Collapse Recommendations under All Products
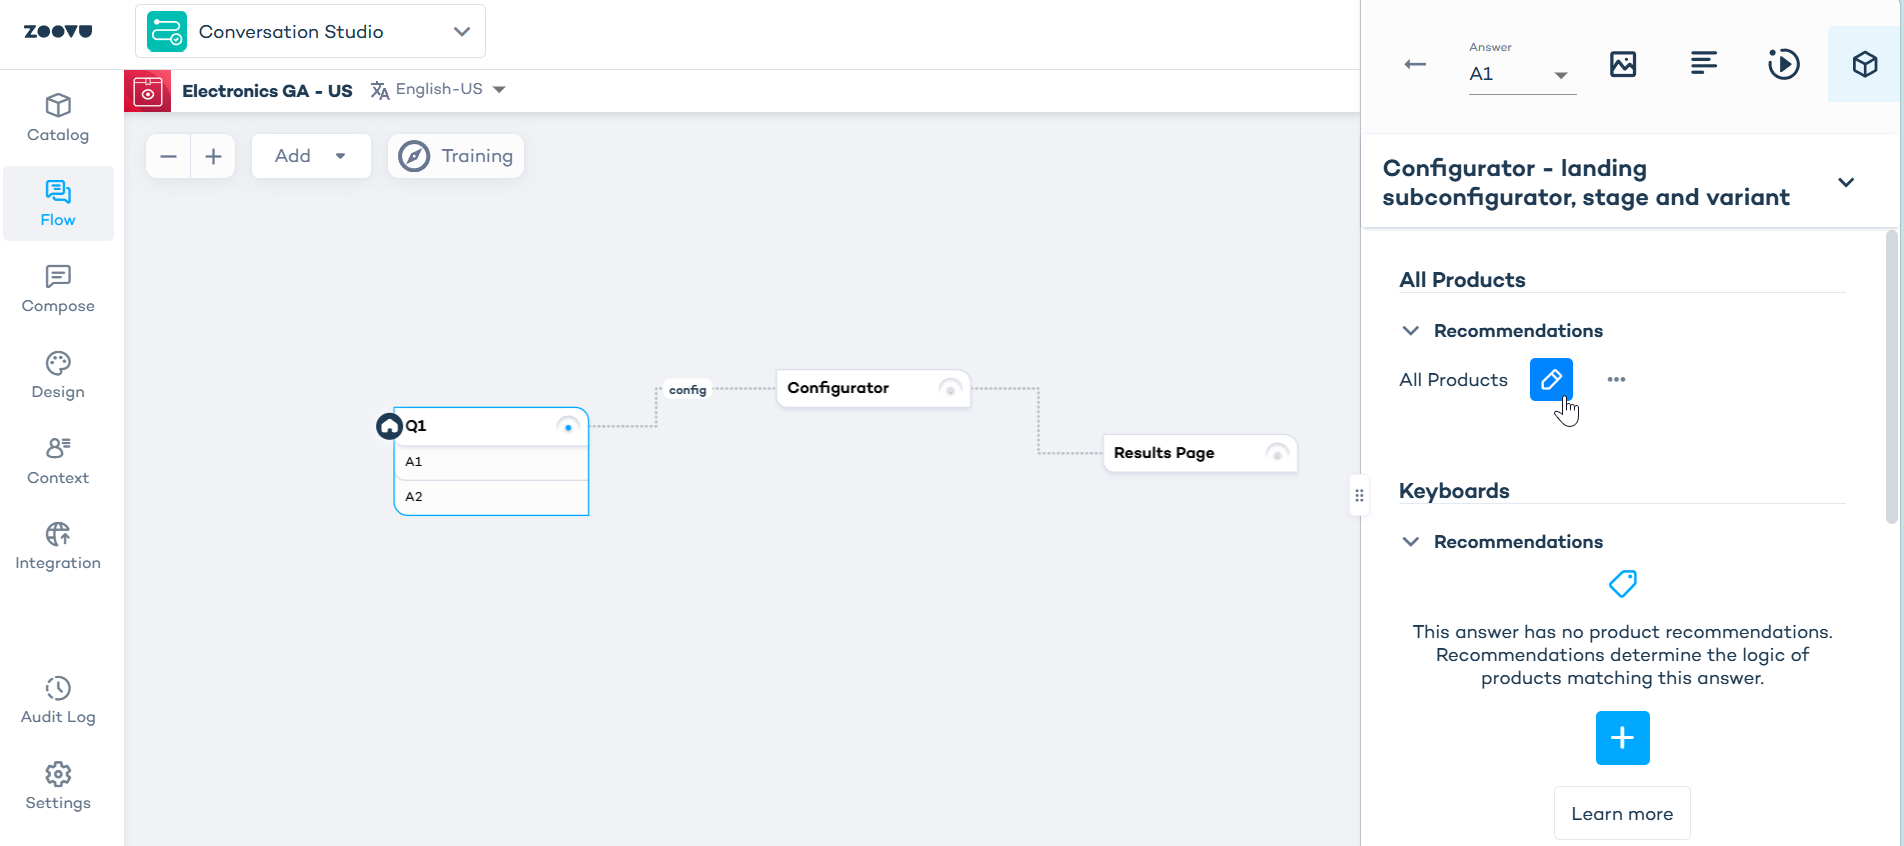Viewport: 1904px width, 846px height. tap(1411, 331)
